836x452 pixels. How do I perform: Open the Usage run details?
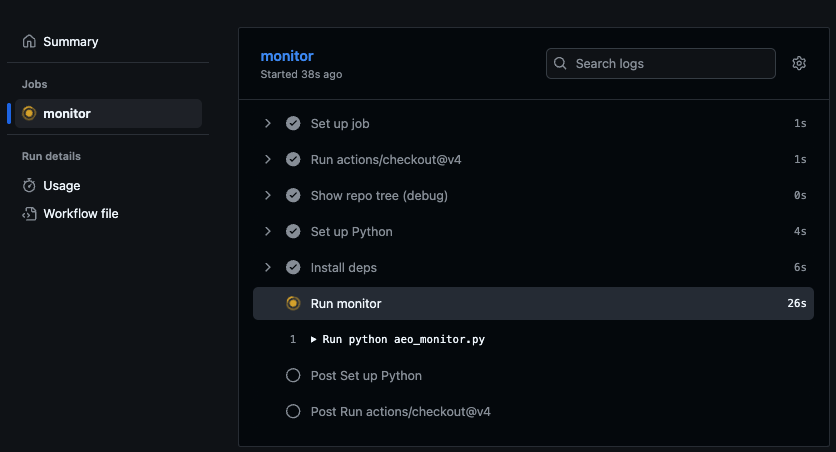[x=61, y=186]
